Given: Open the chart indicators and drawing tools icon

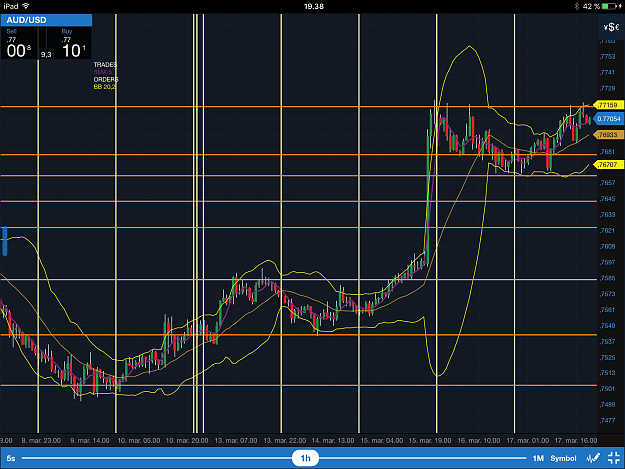Looking at the screenshot, I should pyautogui.click(x=593, y=458).
